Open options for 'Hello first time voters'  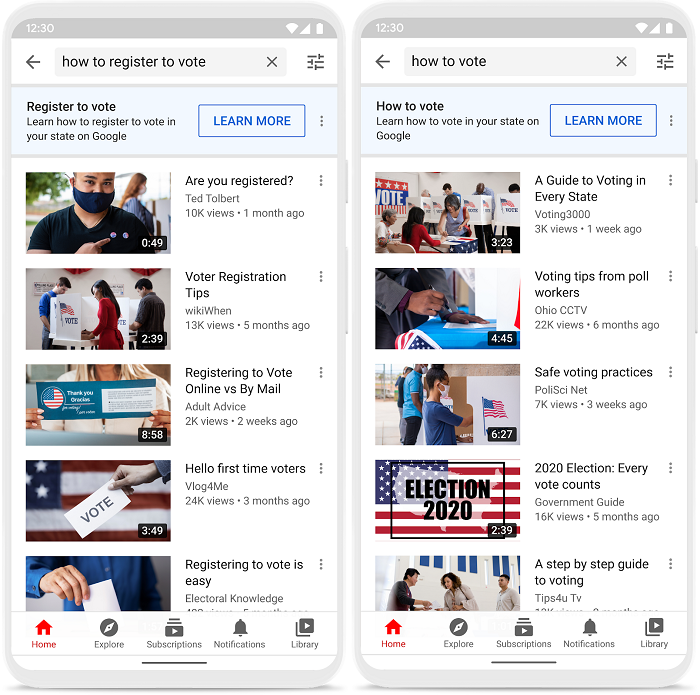[x=321, y=468]
